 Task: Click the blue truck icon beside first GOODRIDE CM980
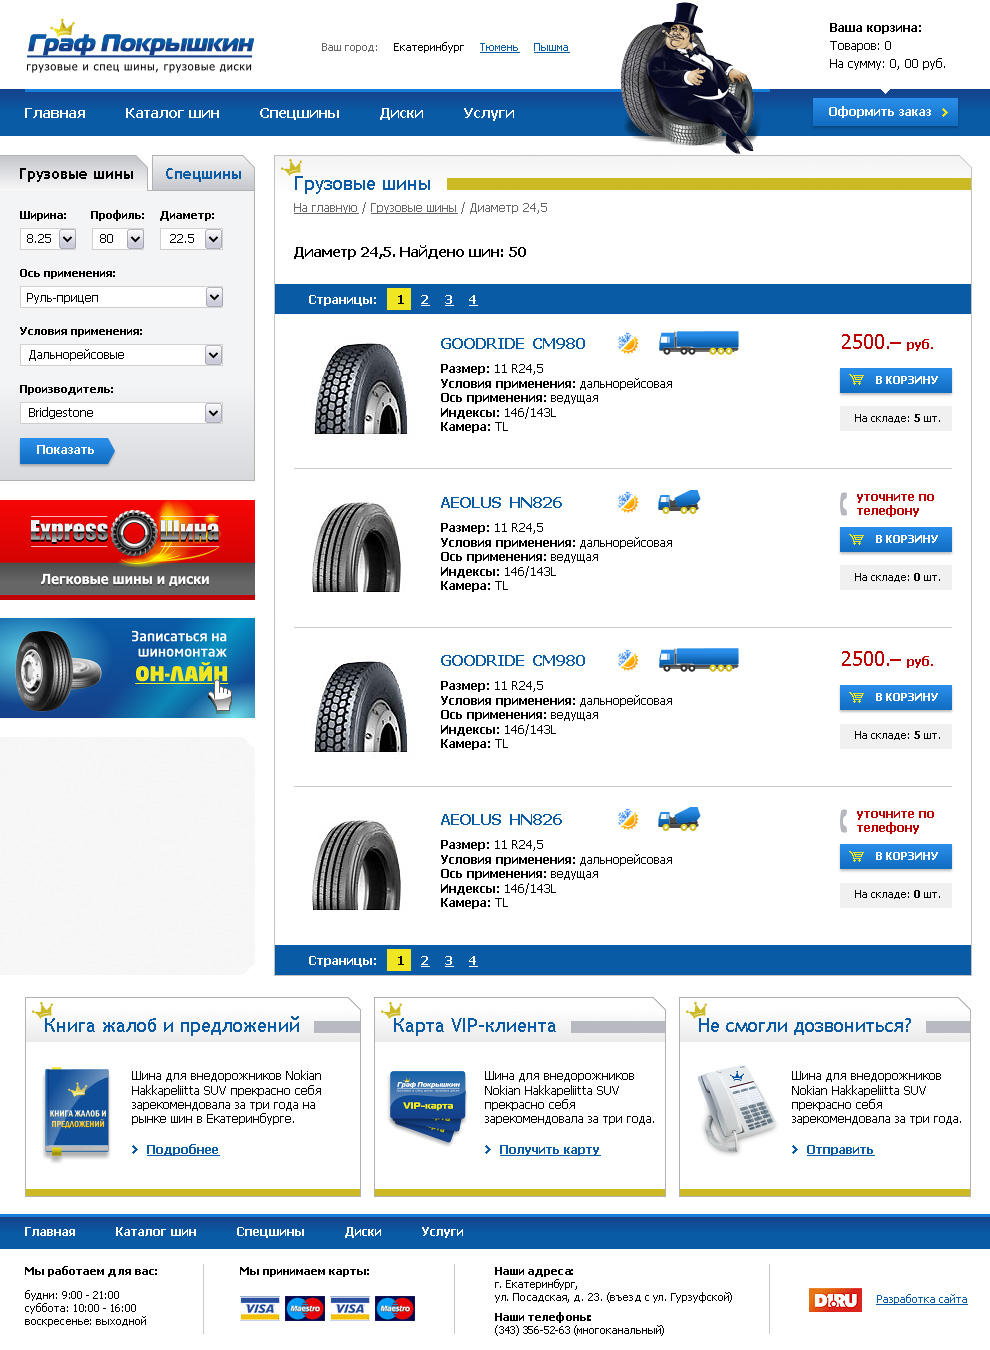(x=698, y=343)
